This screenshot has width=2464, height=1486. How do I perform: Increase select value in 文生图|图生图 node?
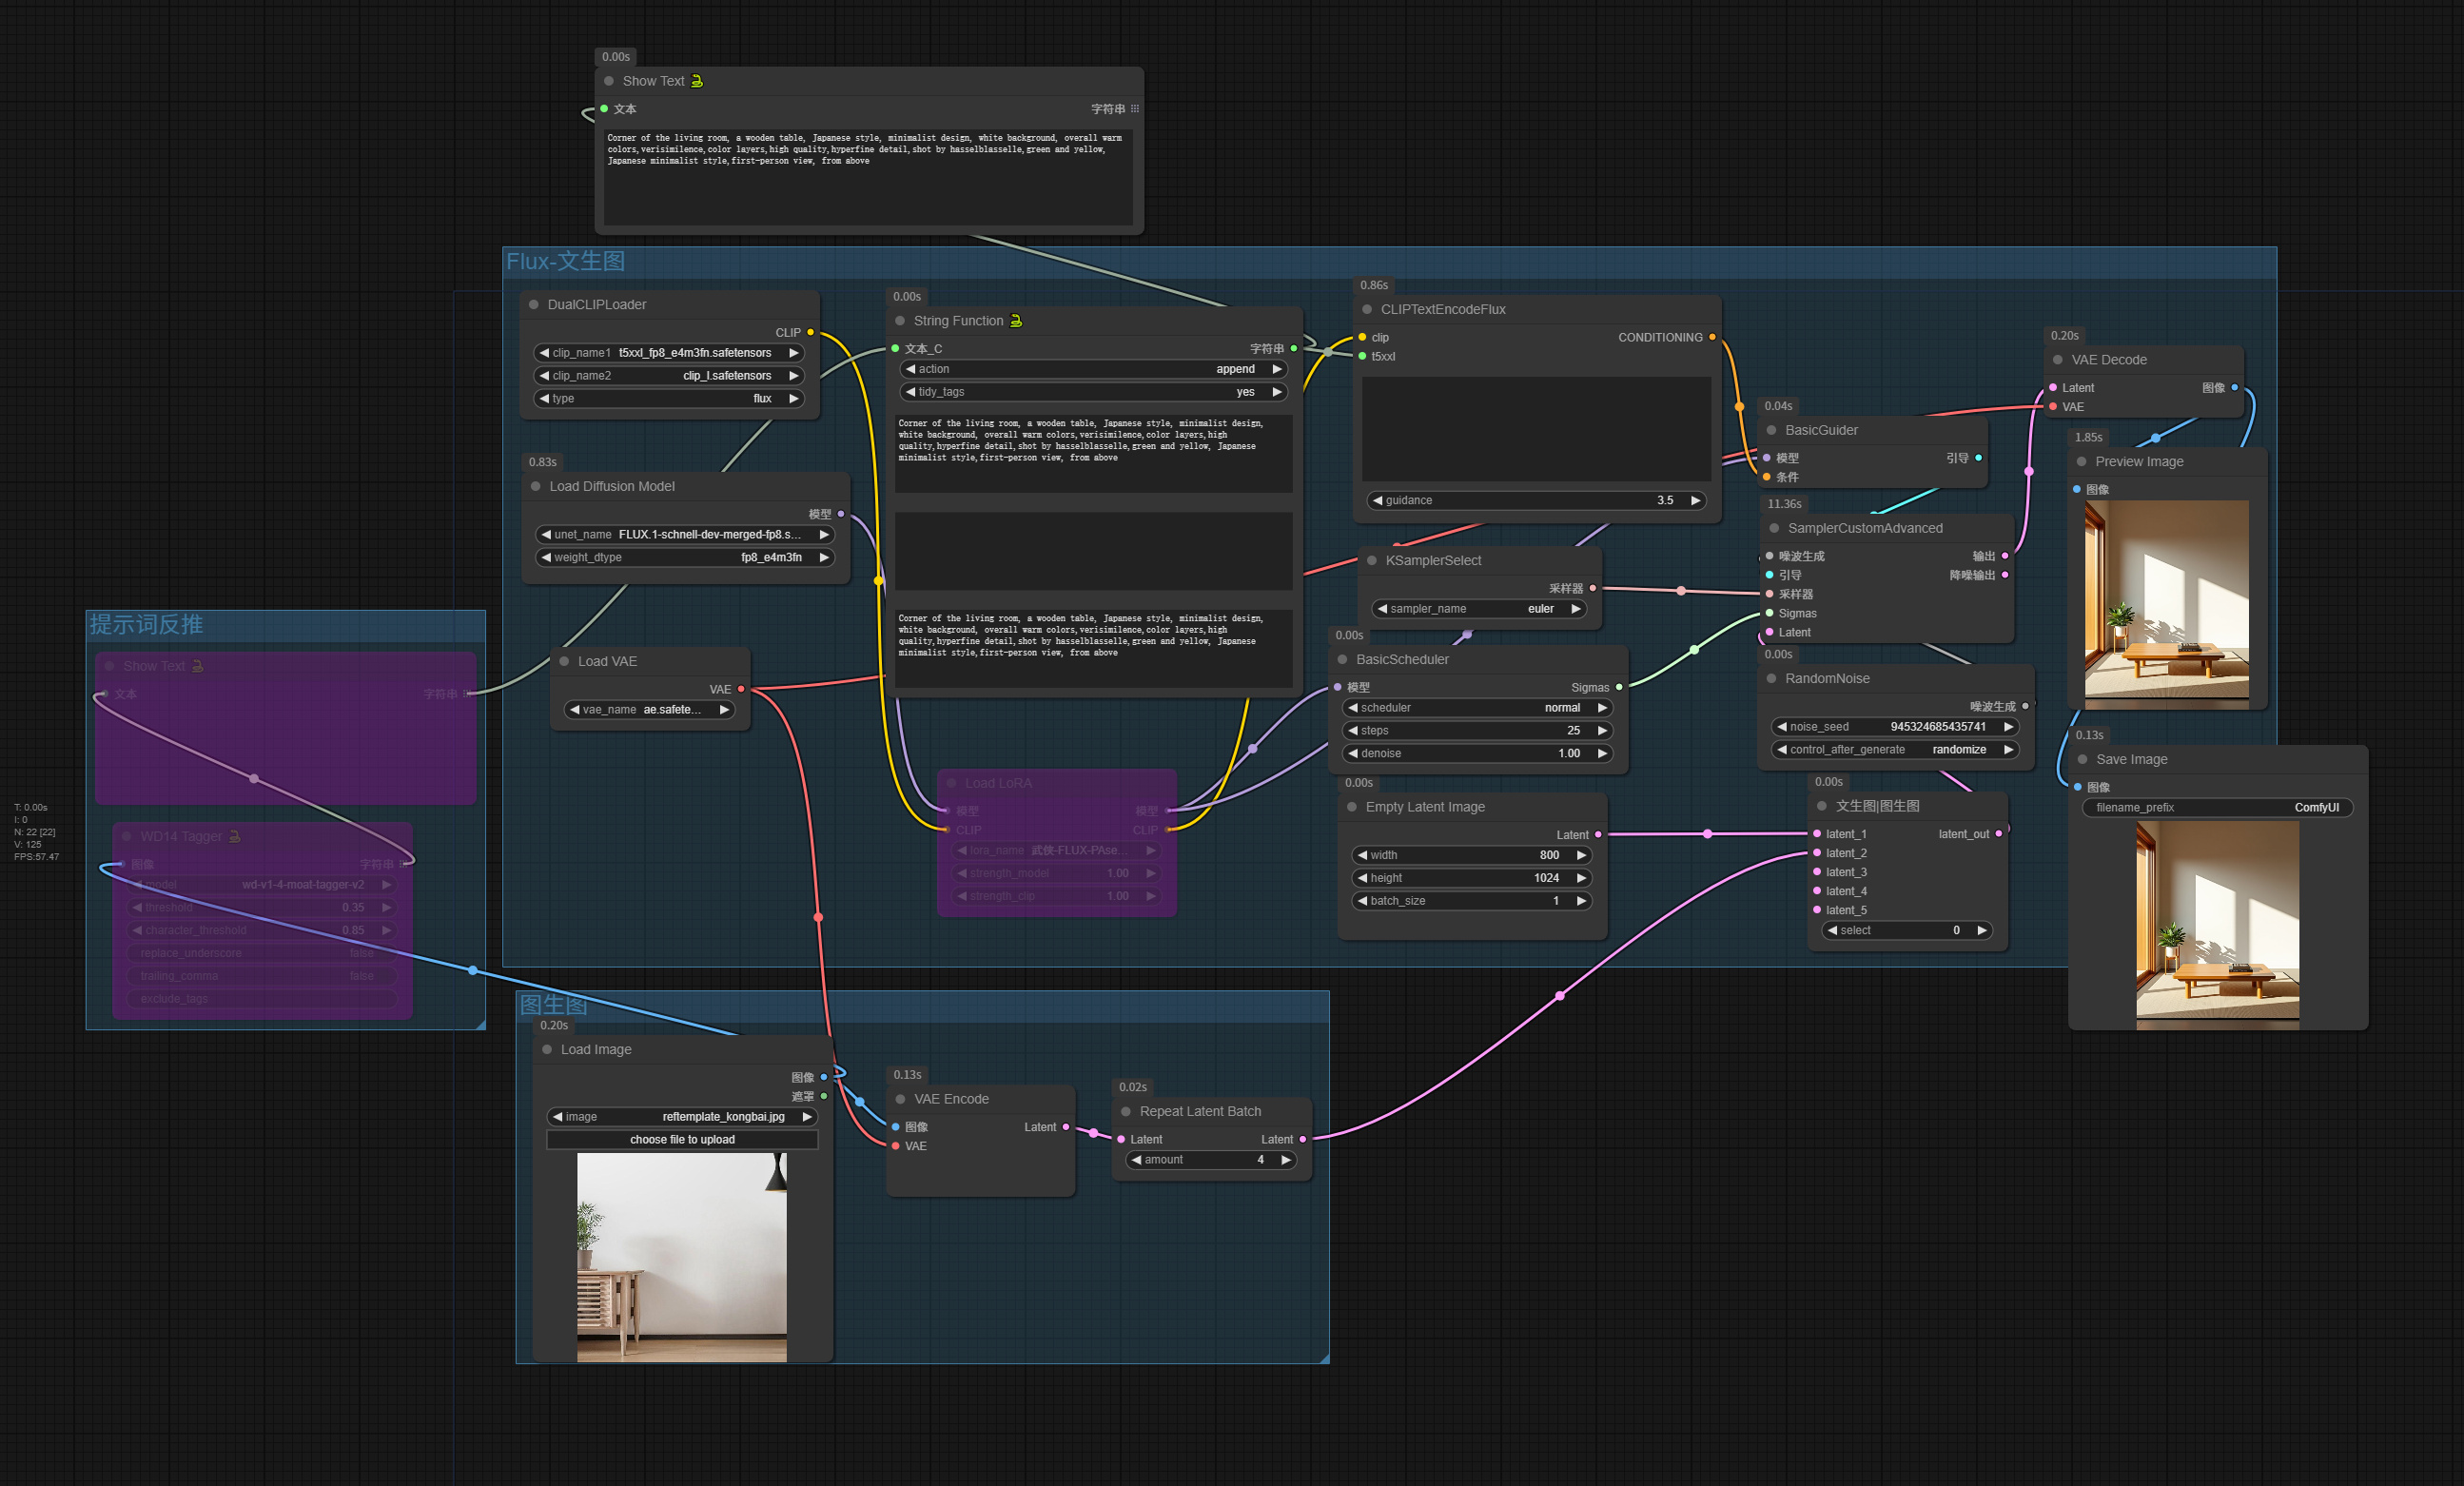[1981, 930]
